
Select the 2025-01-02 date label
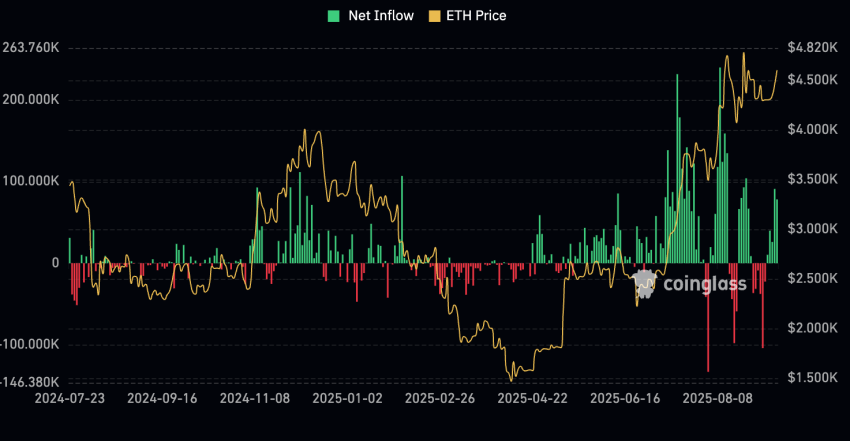(348, 397)
